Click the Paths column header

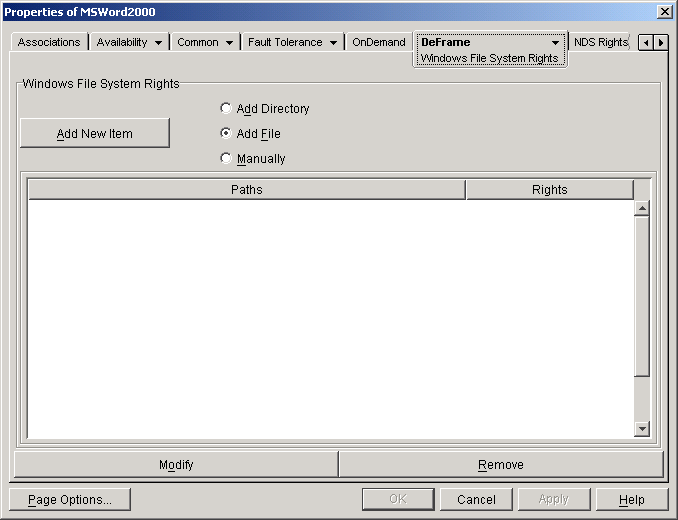247,190
